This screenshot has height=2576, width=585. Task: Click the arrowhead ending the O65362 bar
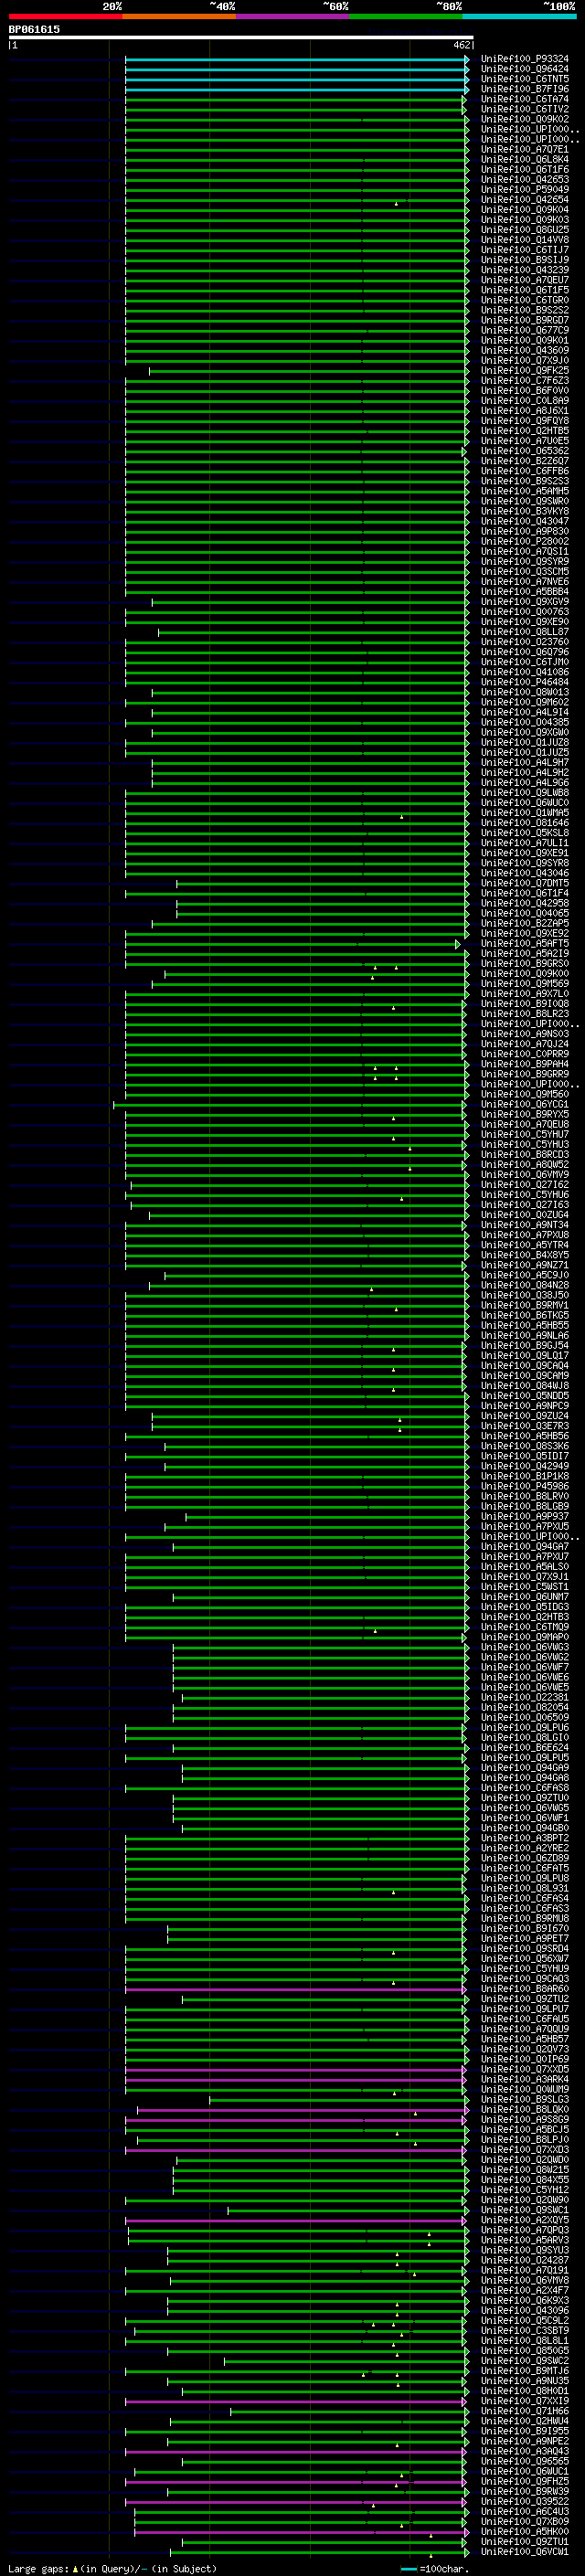463,451
